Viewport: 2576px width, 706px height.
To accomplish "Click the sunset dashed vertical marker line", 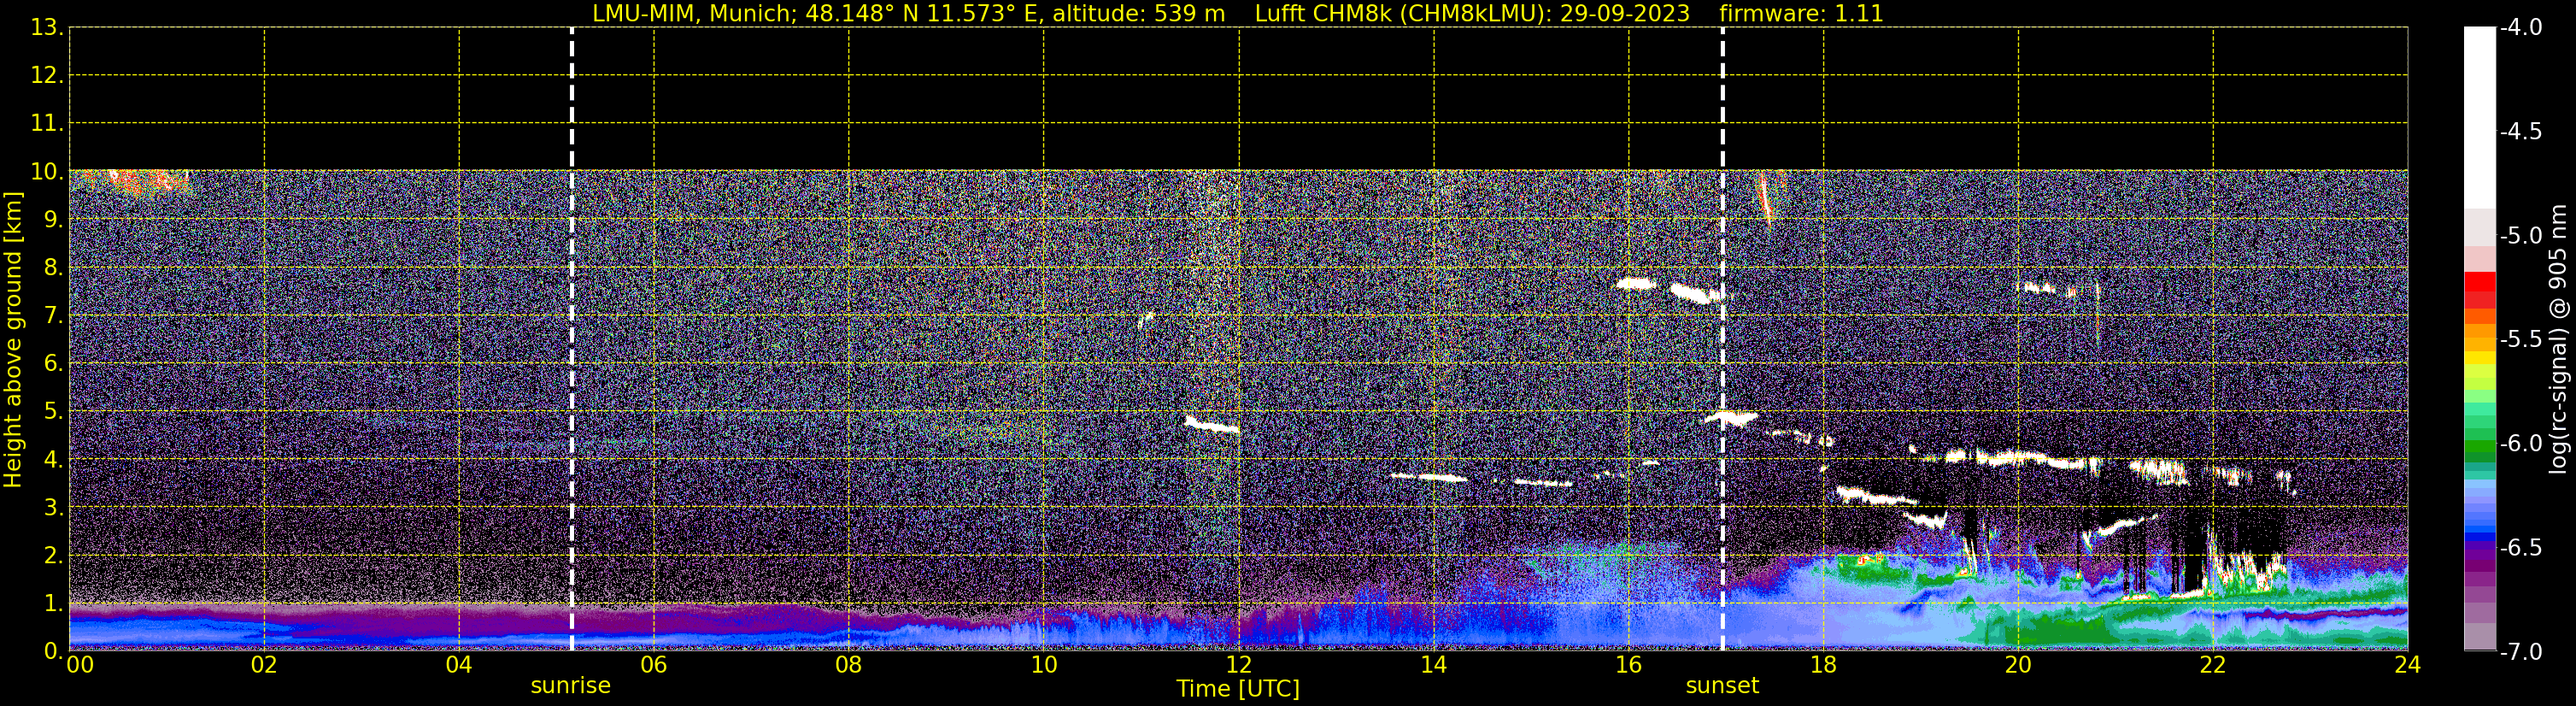I will pos(1722,339).
